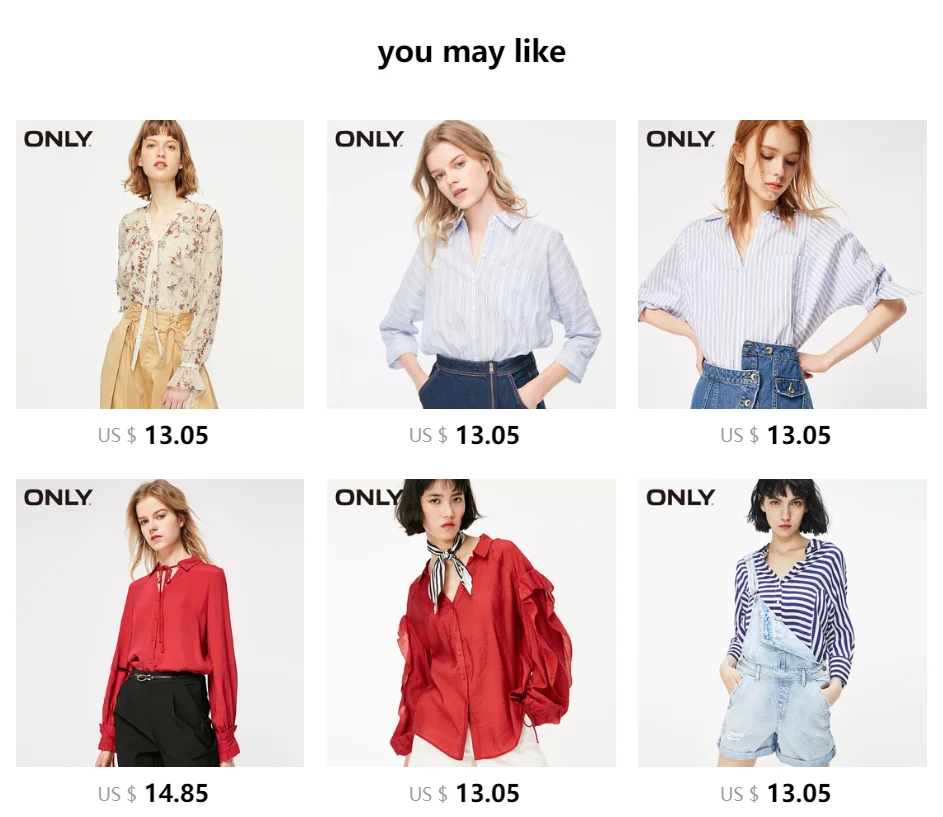Screen dimensions: 943x817
Task: Select the price under the floral blouse
Action: (153, 435)
